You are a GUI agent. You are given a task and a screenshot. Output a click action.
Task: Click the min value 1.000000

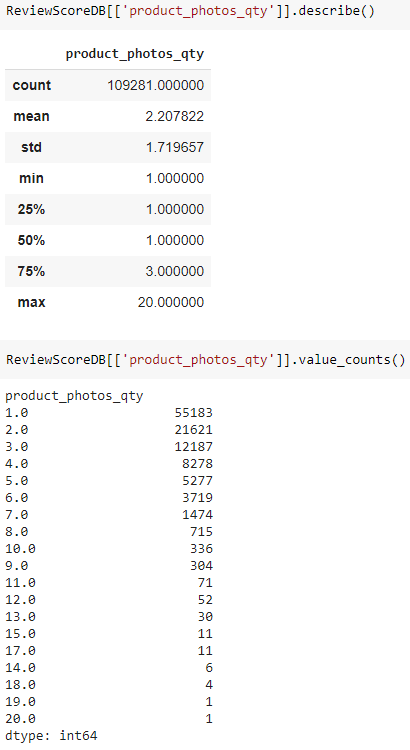175,178
